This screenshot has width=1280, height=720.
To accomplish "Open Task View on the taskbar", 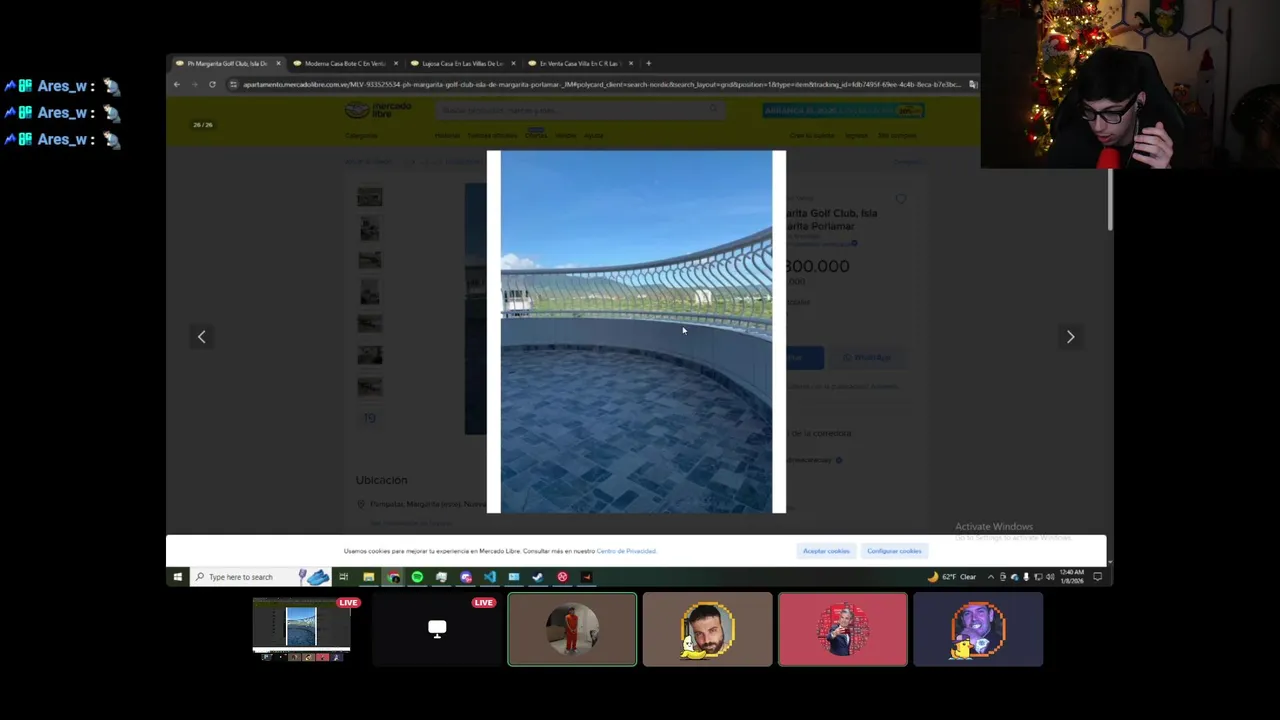I will (x=343, y=577).
